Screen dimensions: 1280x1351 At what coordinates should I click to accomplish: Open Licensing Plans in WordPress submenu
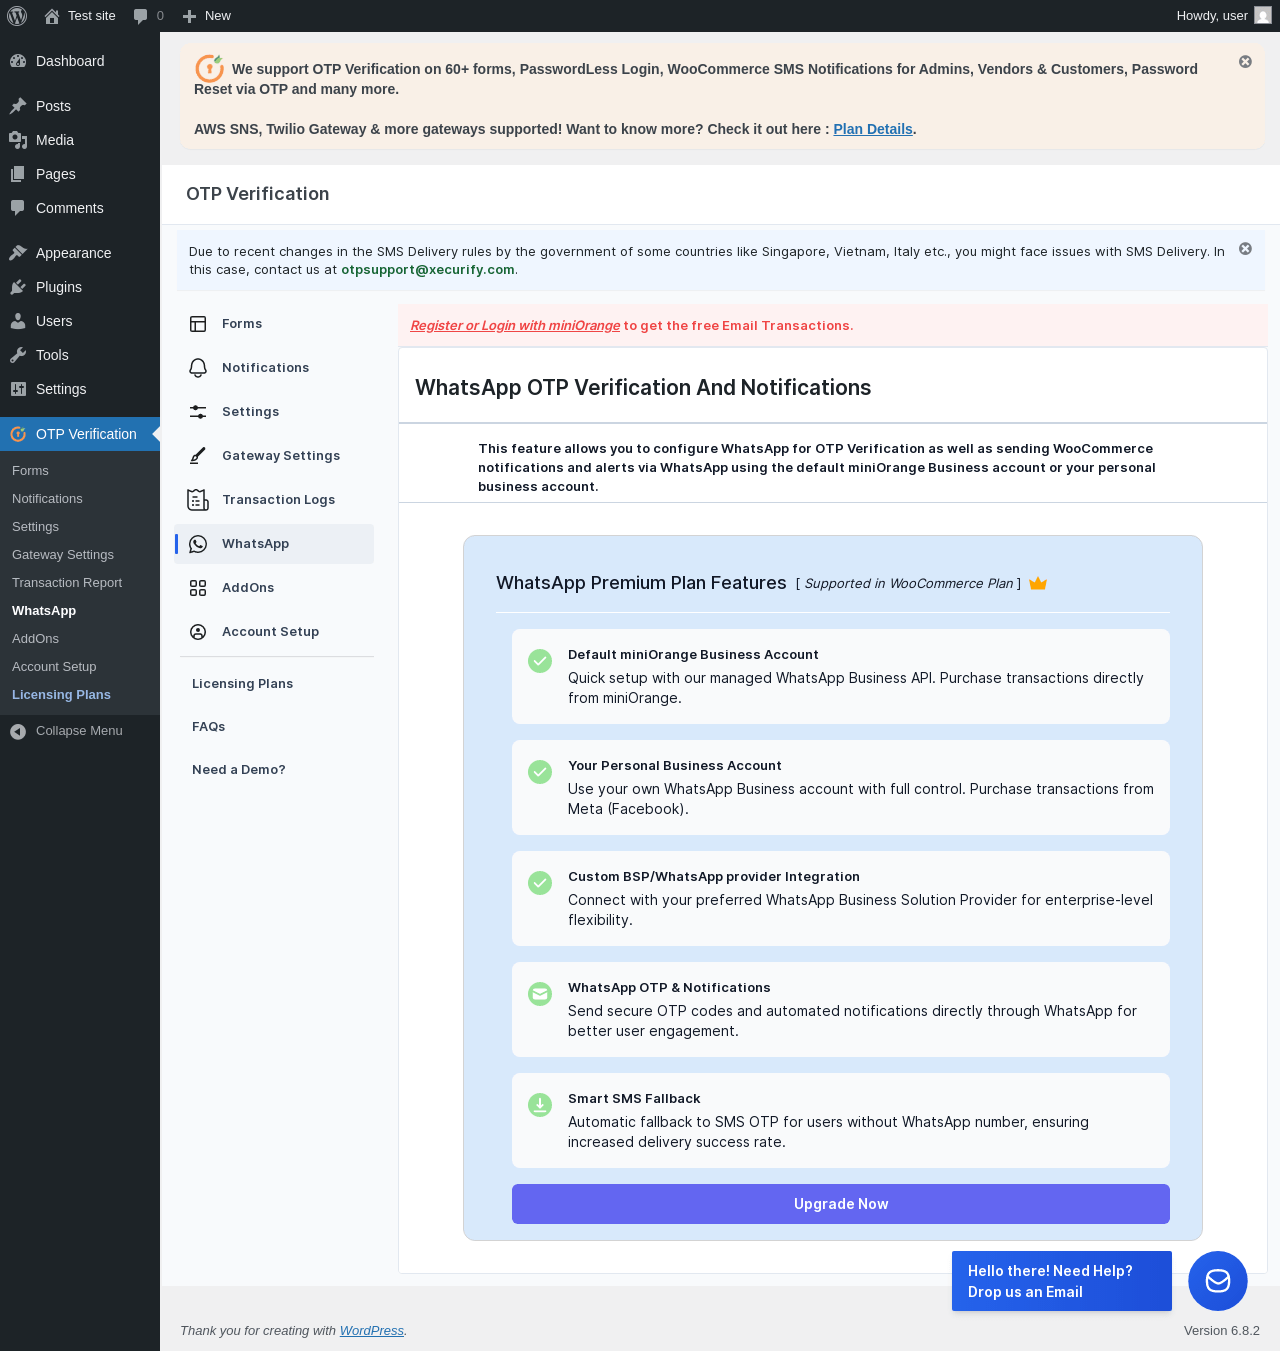[61, 695]
